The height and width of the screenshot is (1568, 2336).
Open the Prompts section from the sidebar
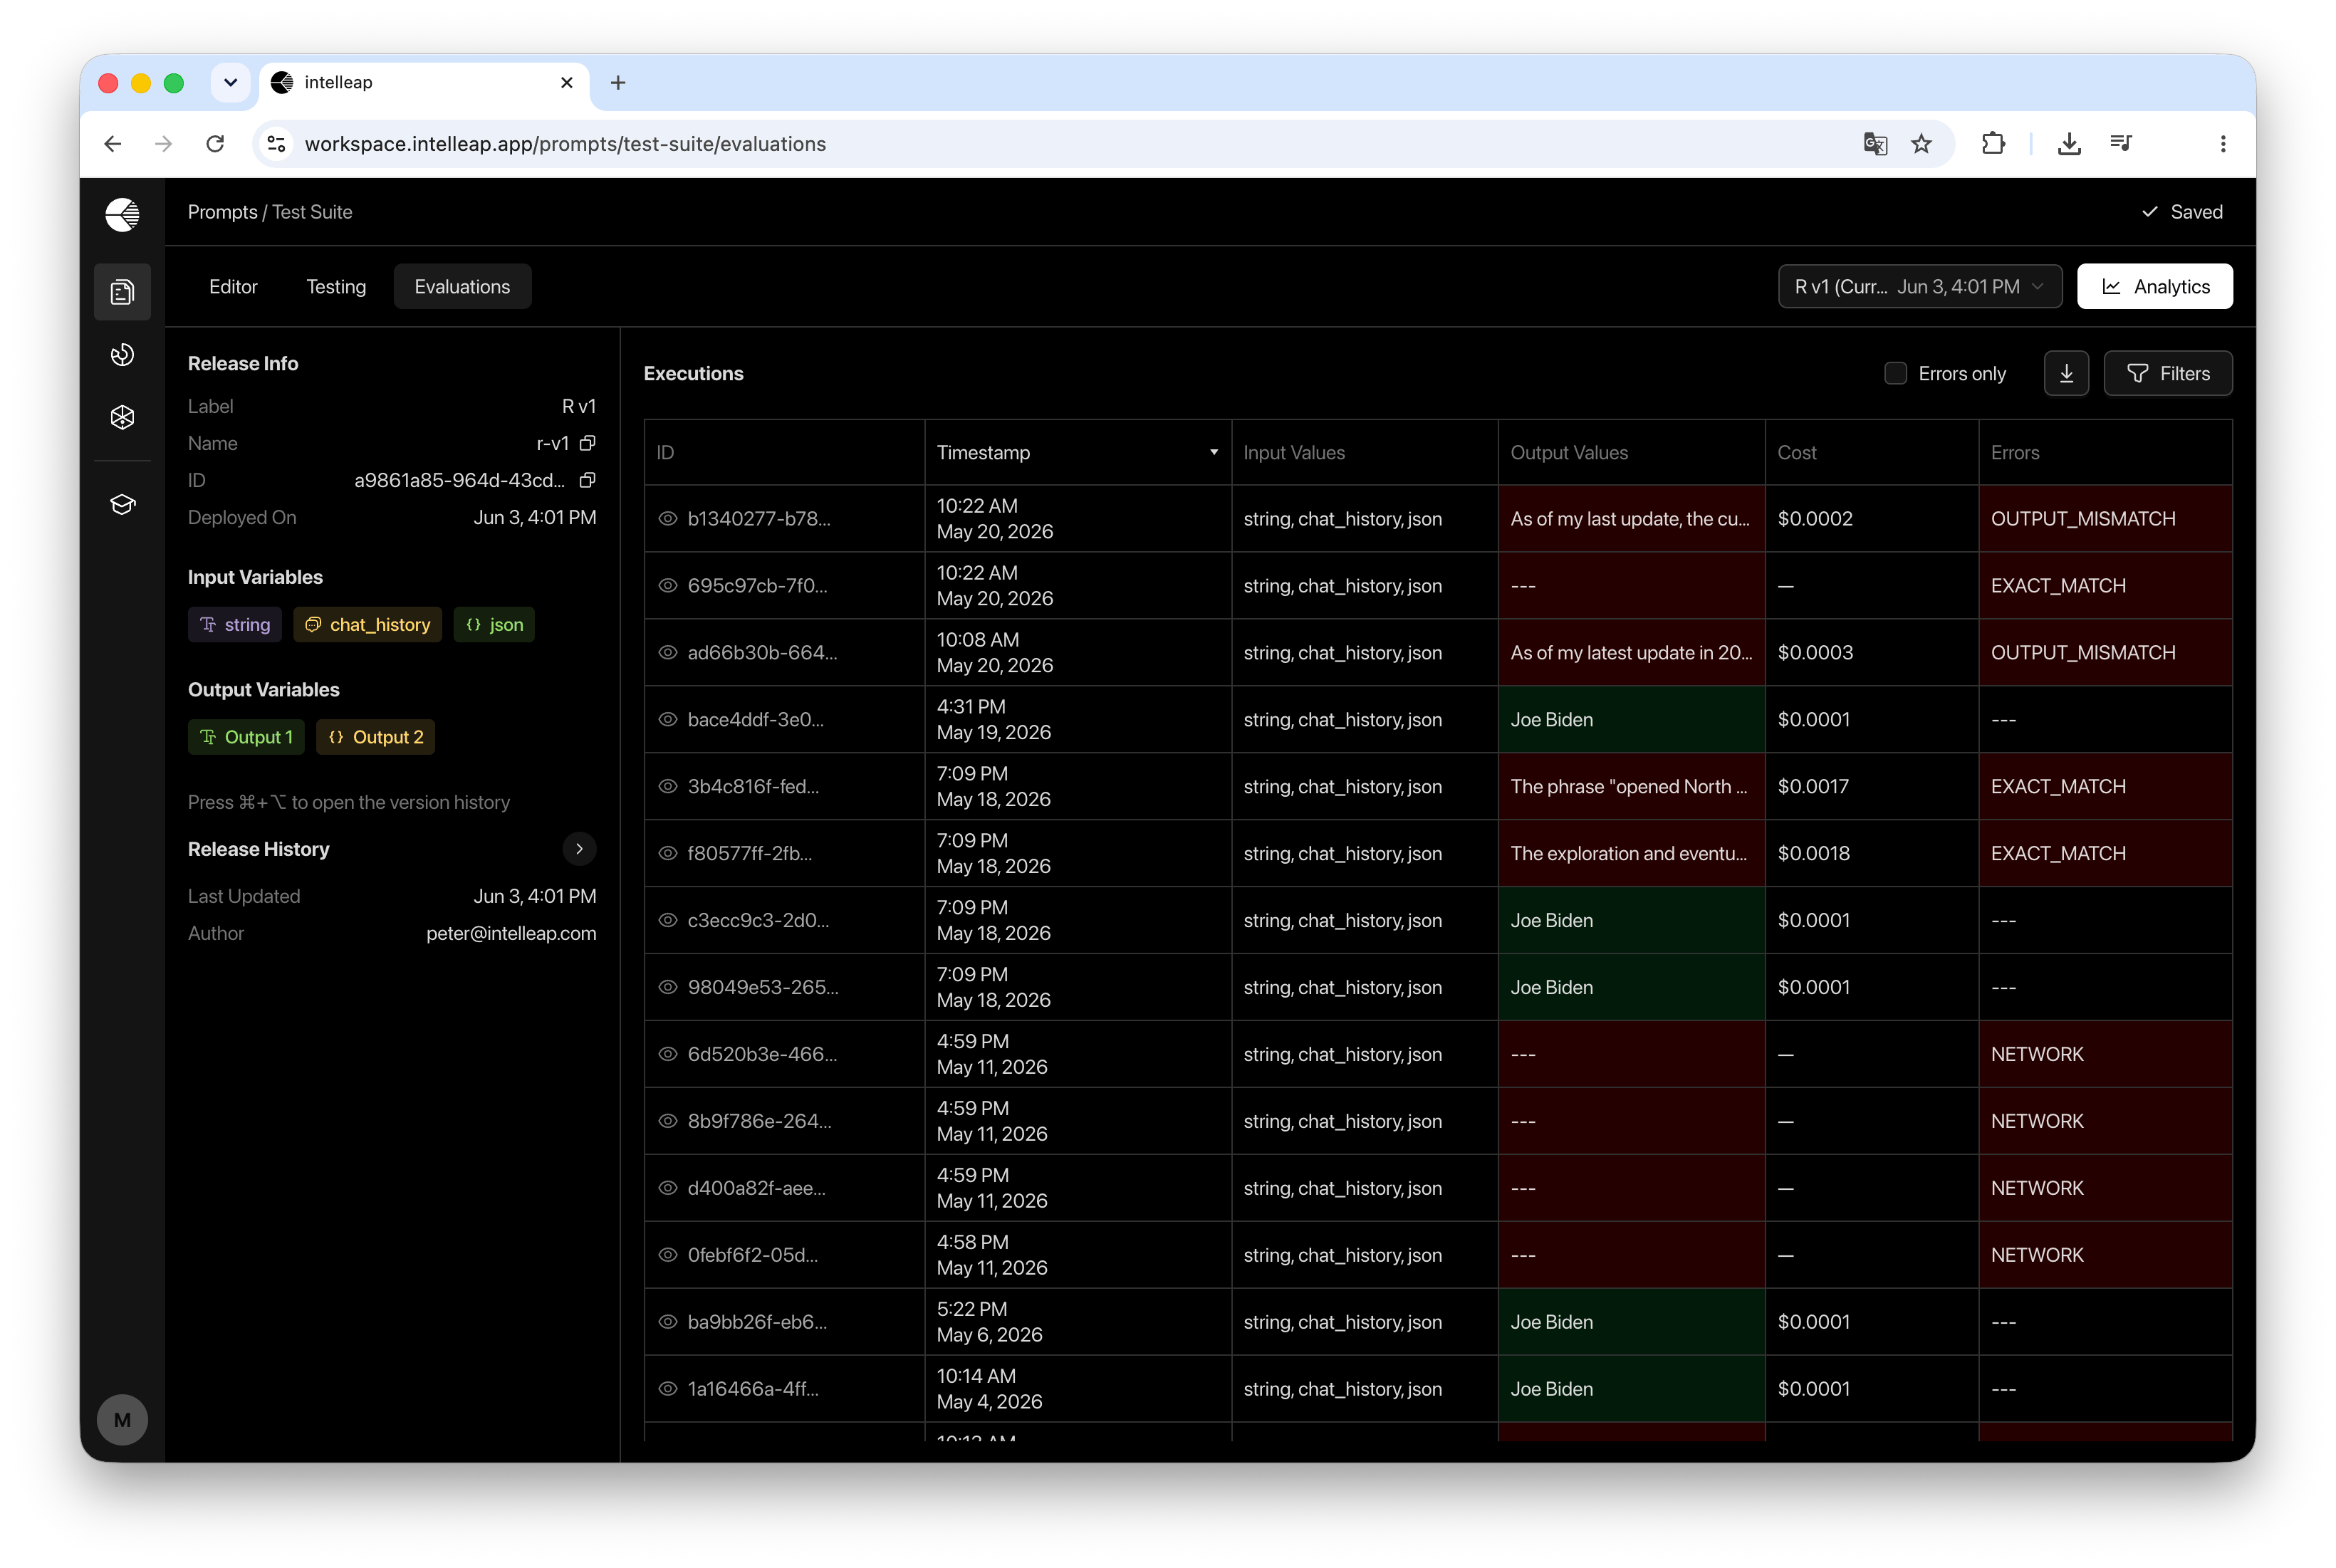122,292
